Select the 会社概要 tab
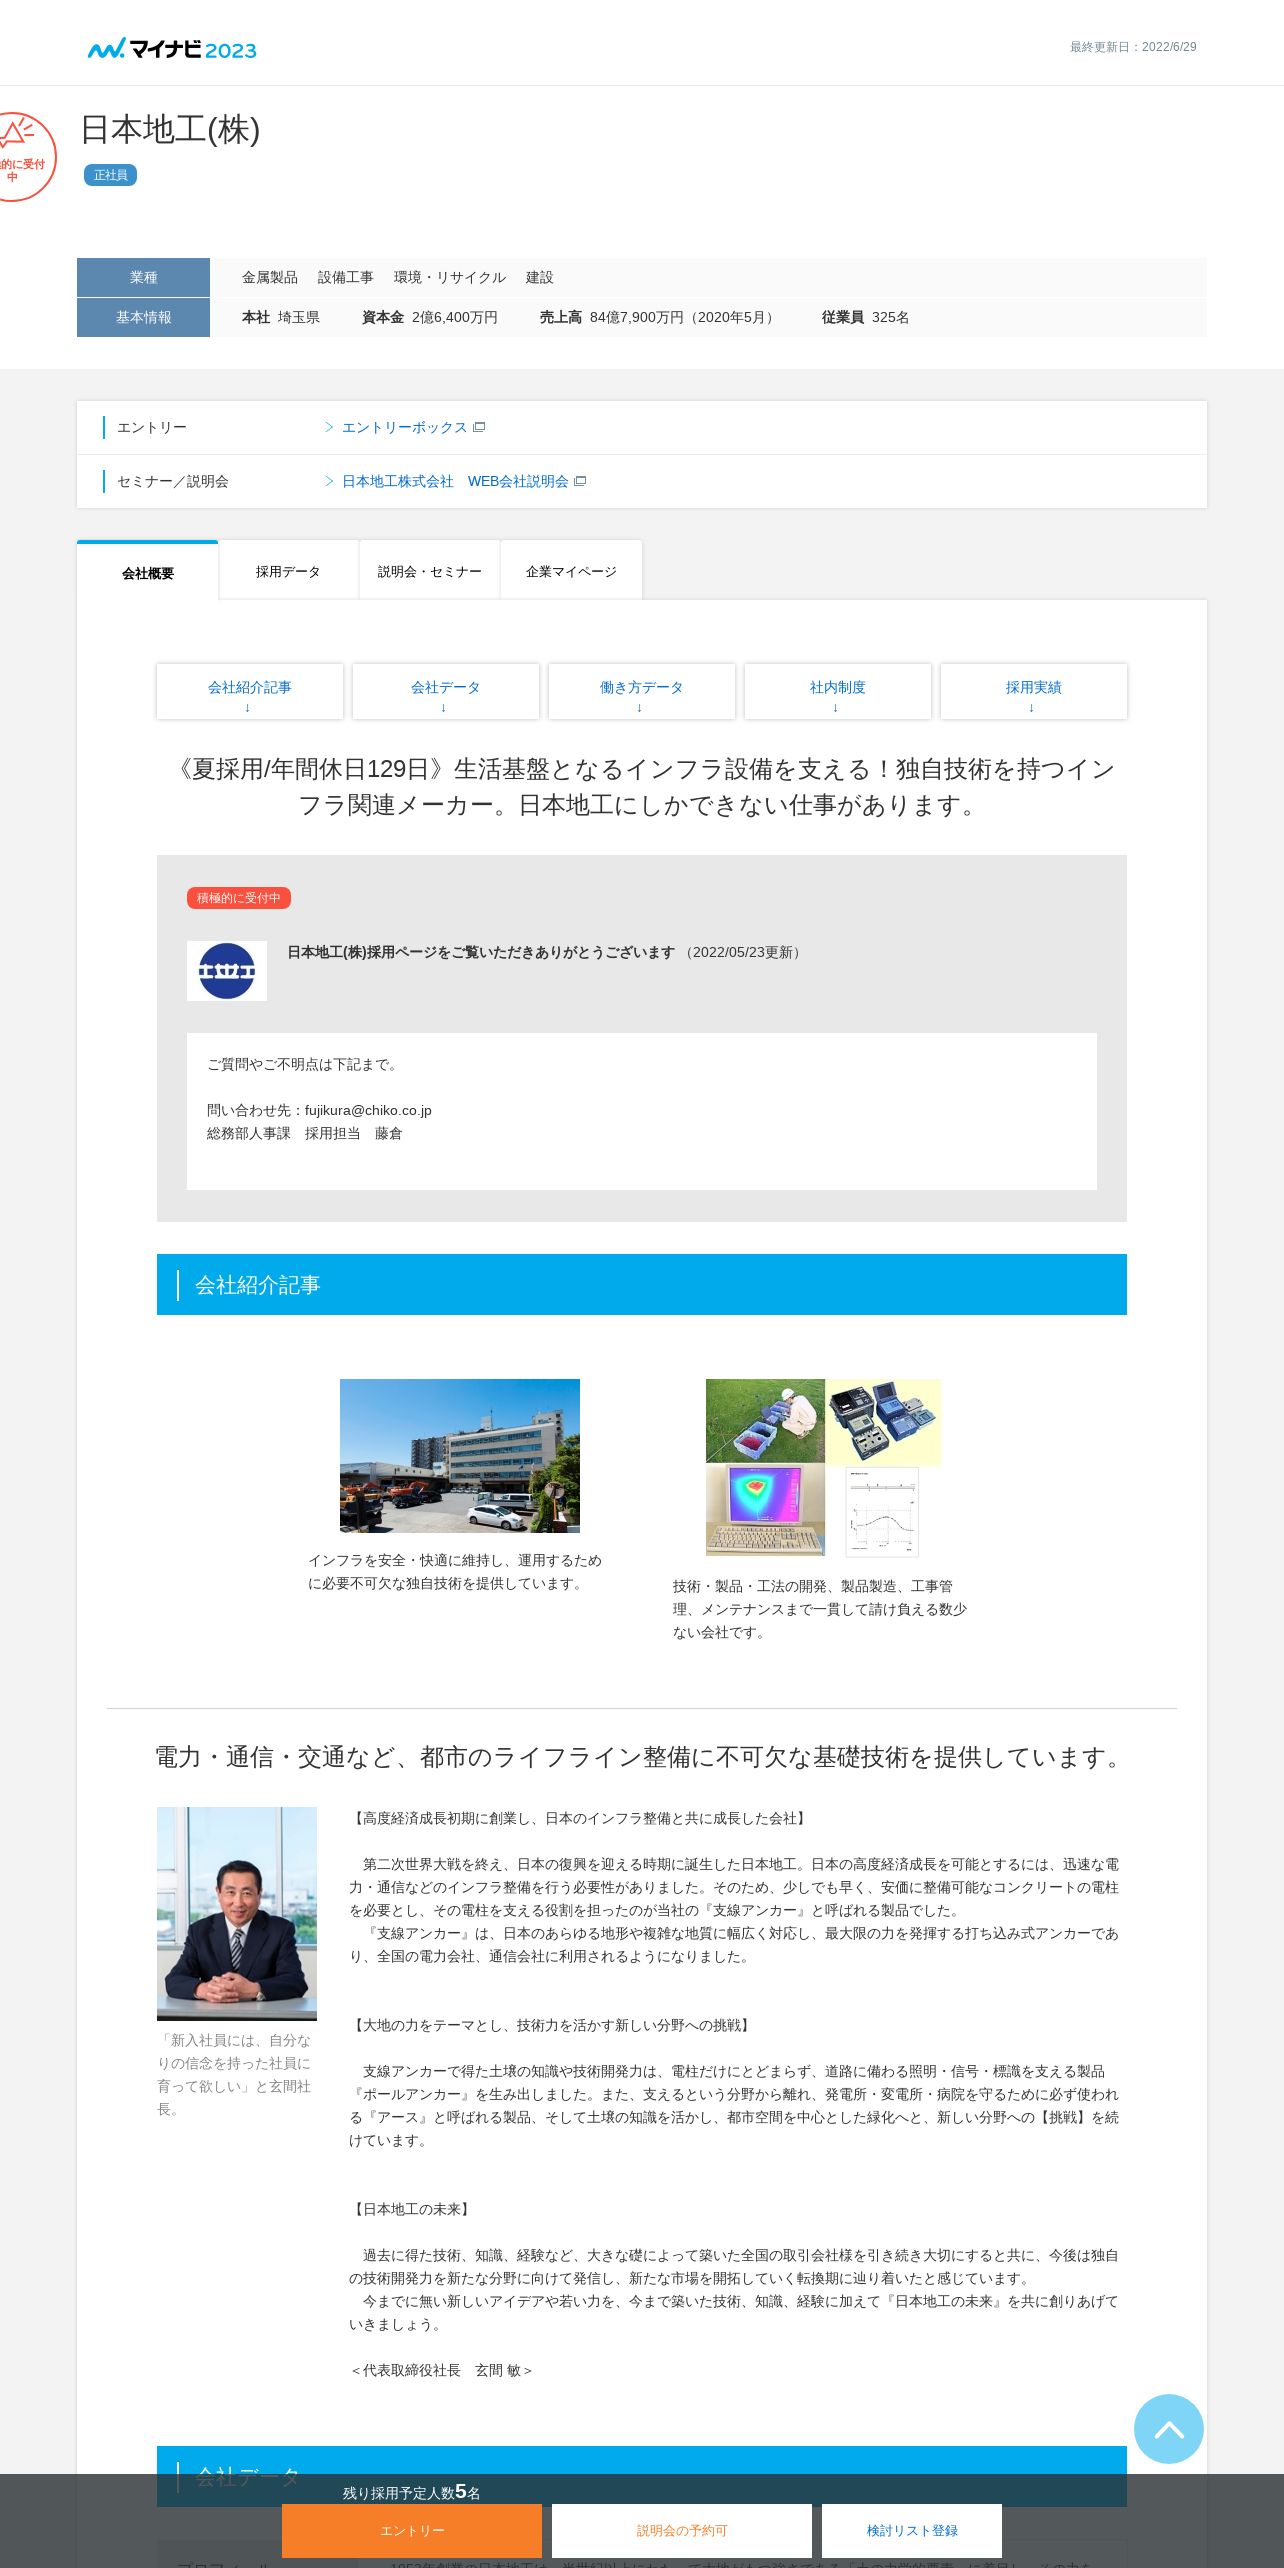The height and width of the screenshot is (2568, 1284). pos(148,572)
